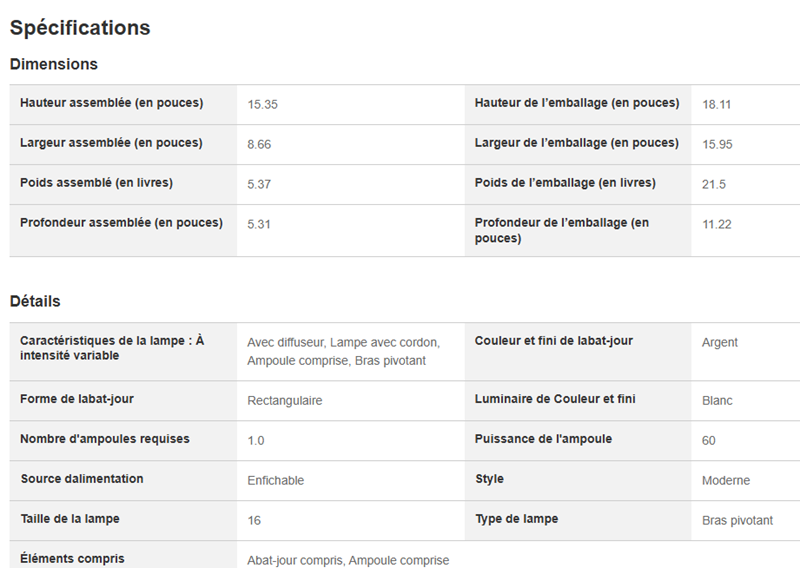The height and width of the screenshot is (568, 800).
Task: Click the Rectangulaire shade shape value
Action: pos(285,401)
